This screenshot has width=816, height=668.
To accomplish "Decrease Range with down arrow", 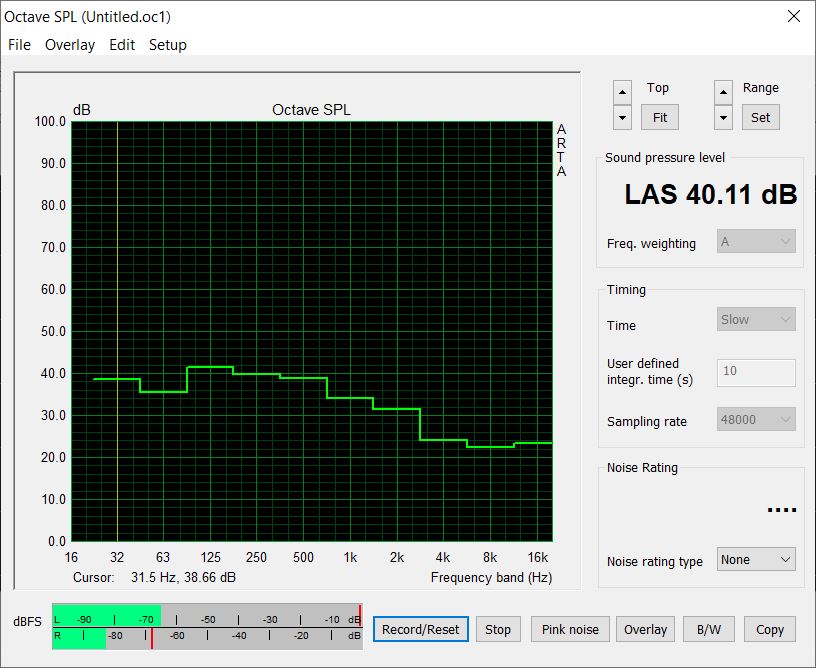I will (x=723, y=118).
